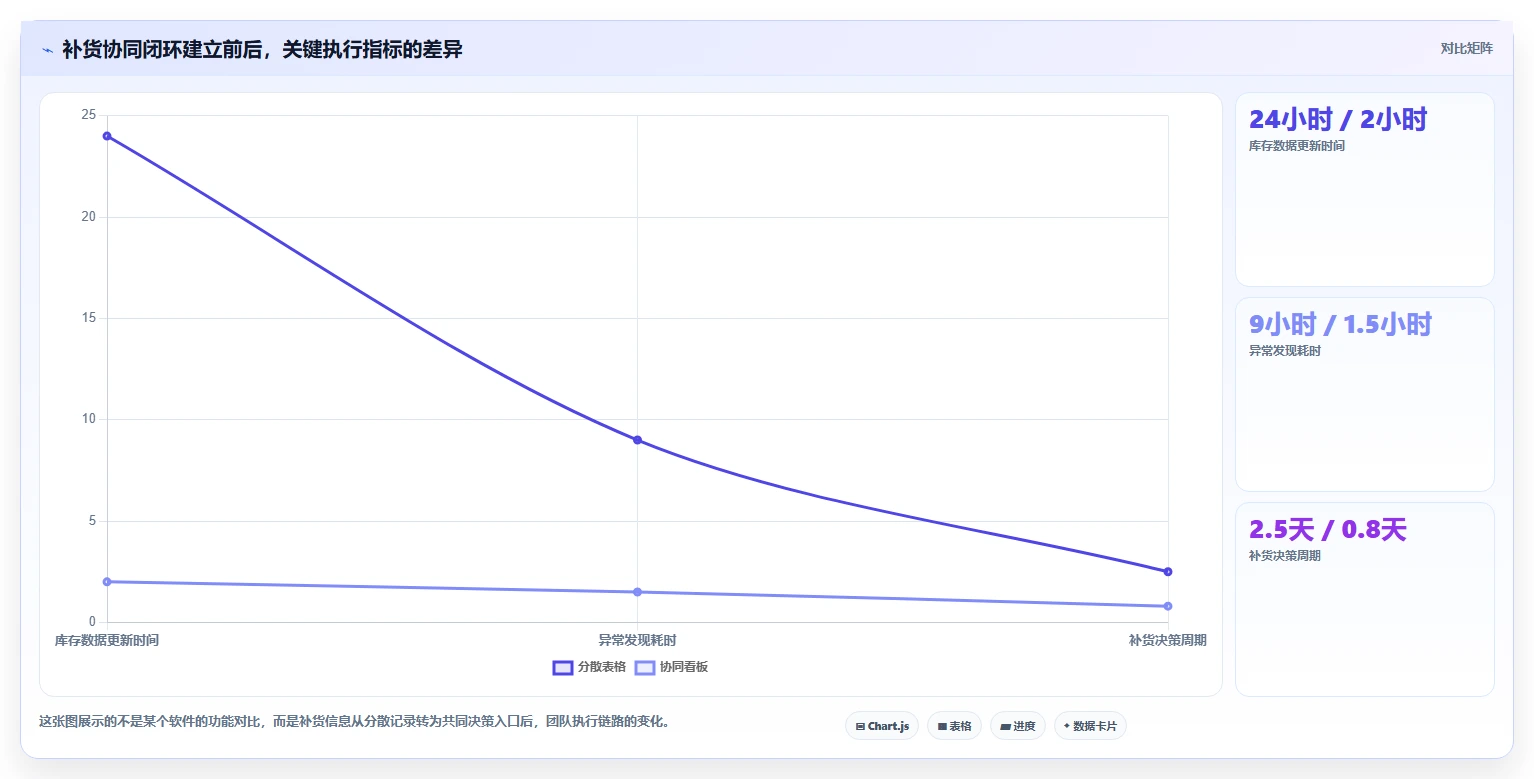Click the 协同看板 data point at 1.5
This screenshot has width=1534, height=779.
637,592
